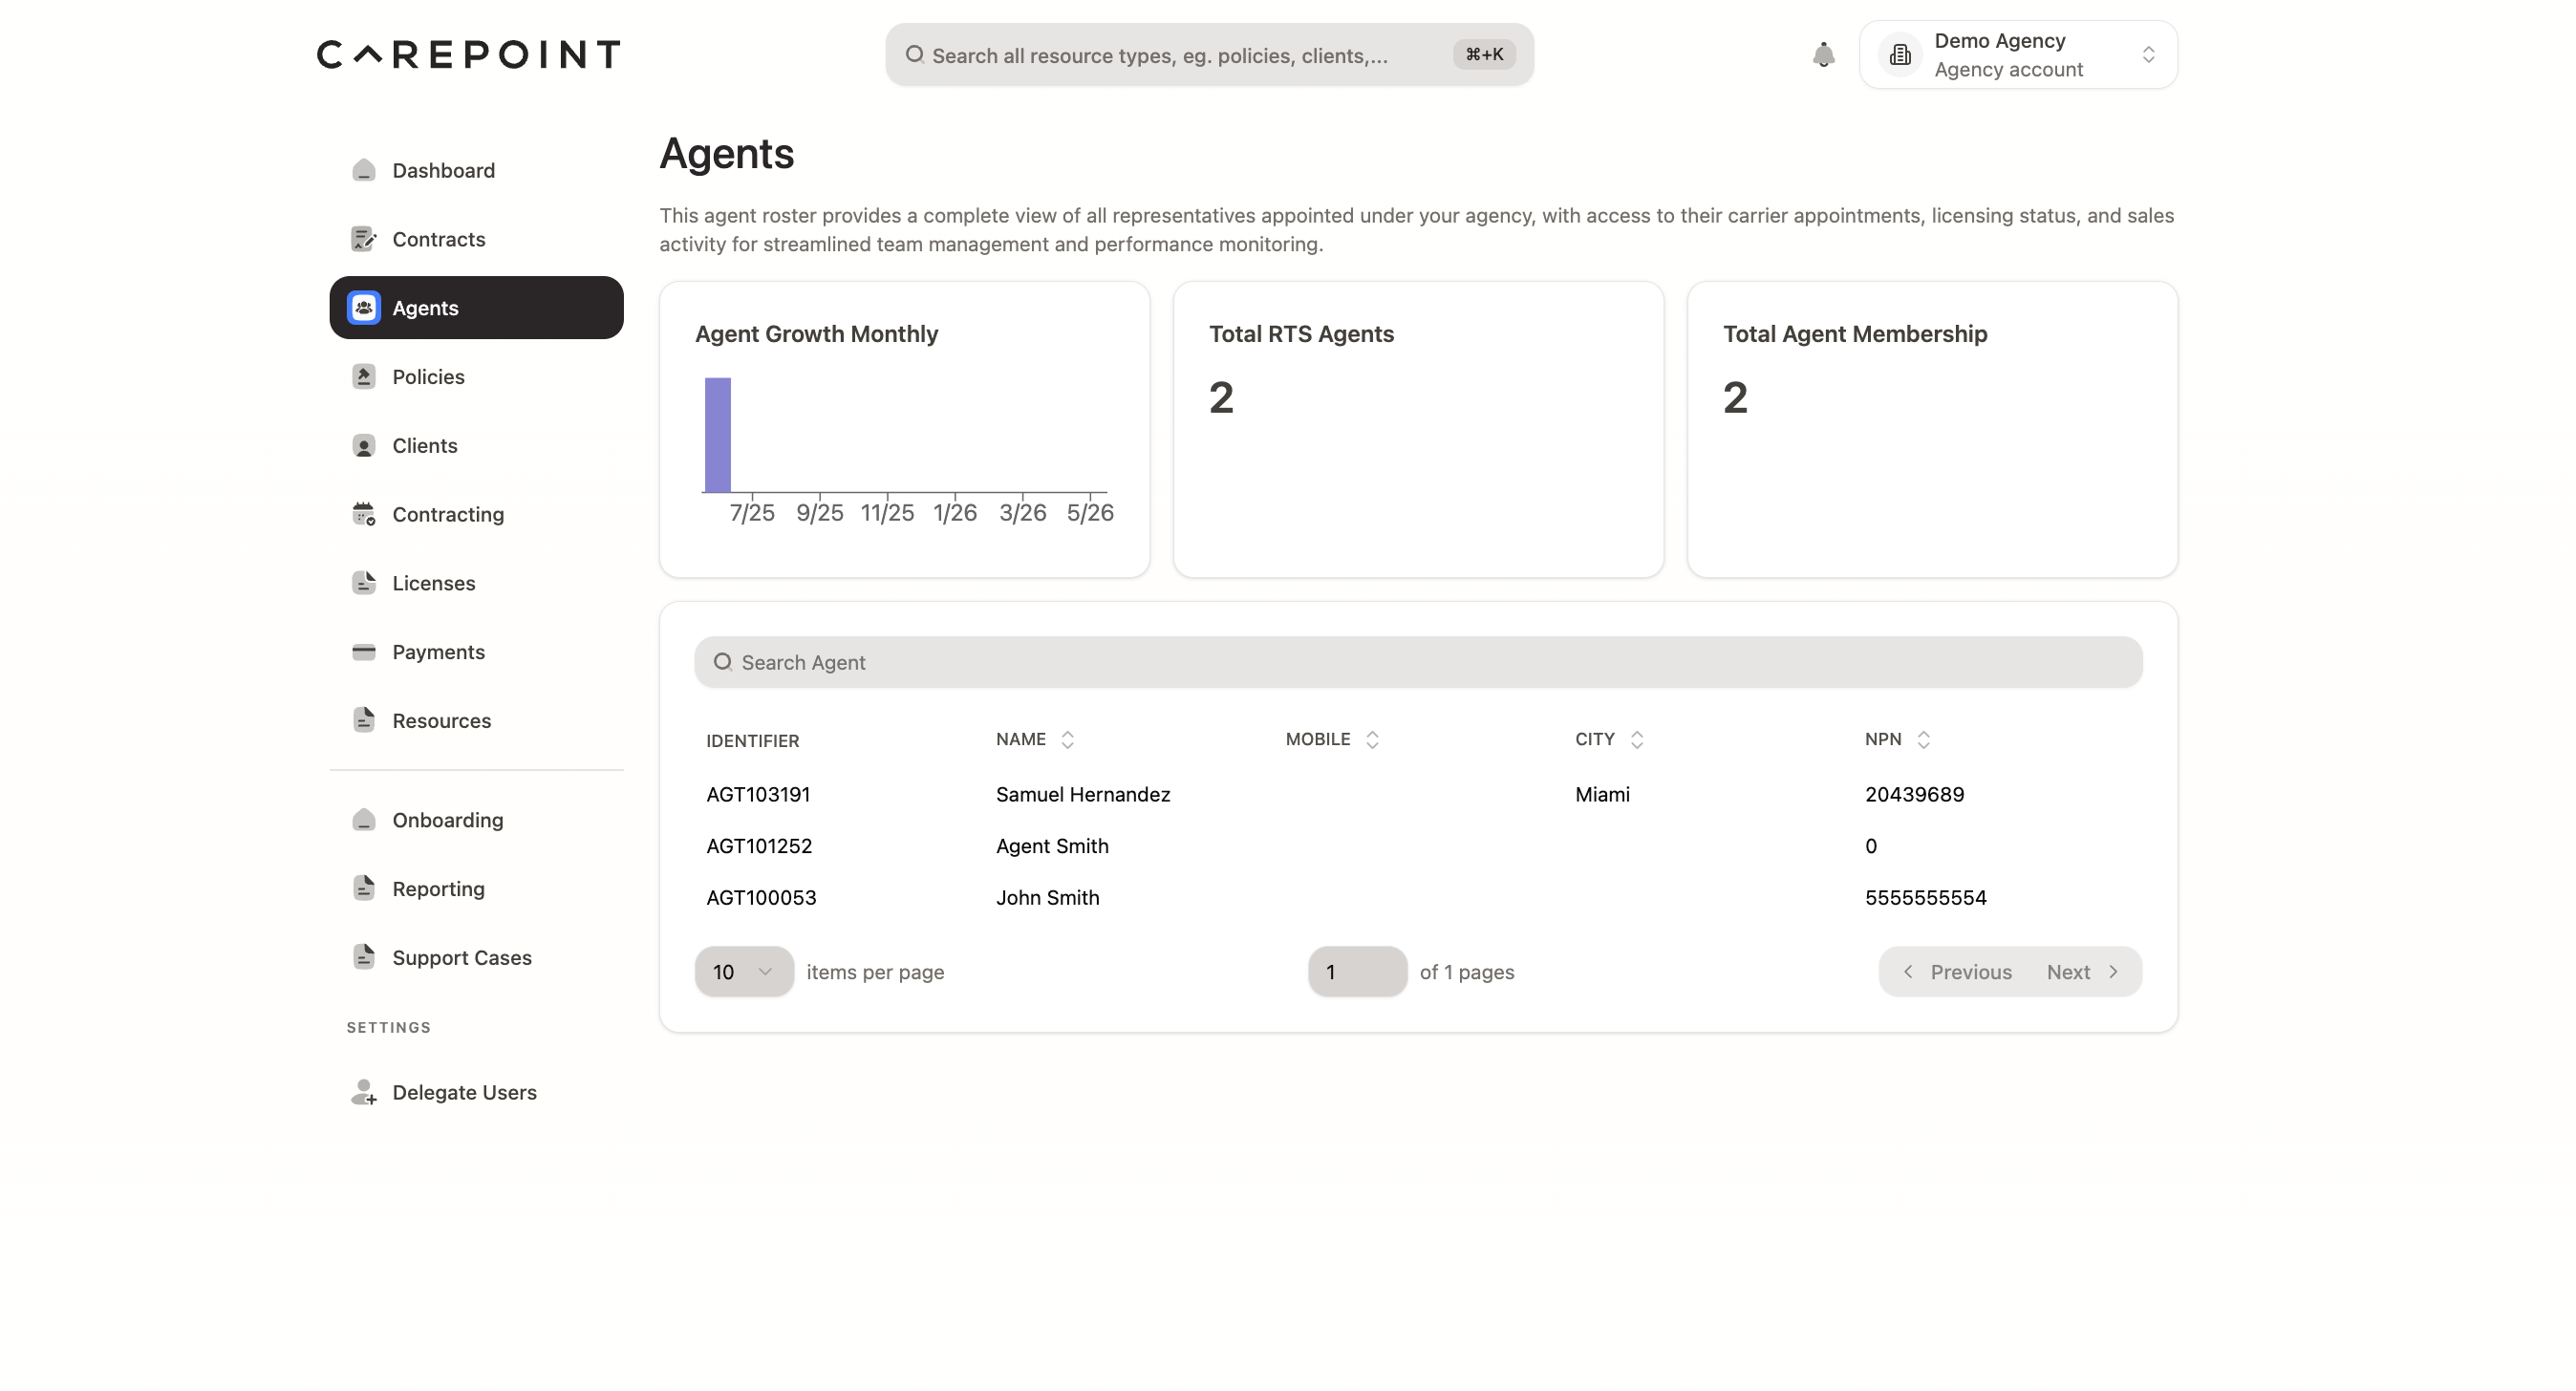Open agent AGT103191 identifier
Image resolution: width=2576 pixels, height=1391 pixels.
point(758,795)
